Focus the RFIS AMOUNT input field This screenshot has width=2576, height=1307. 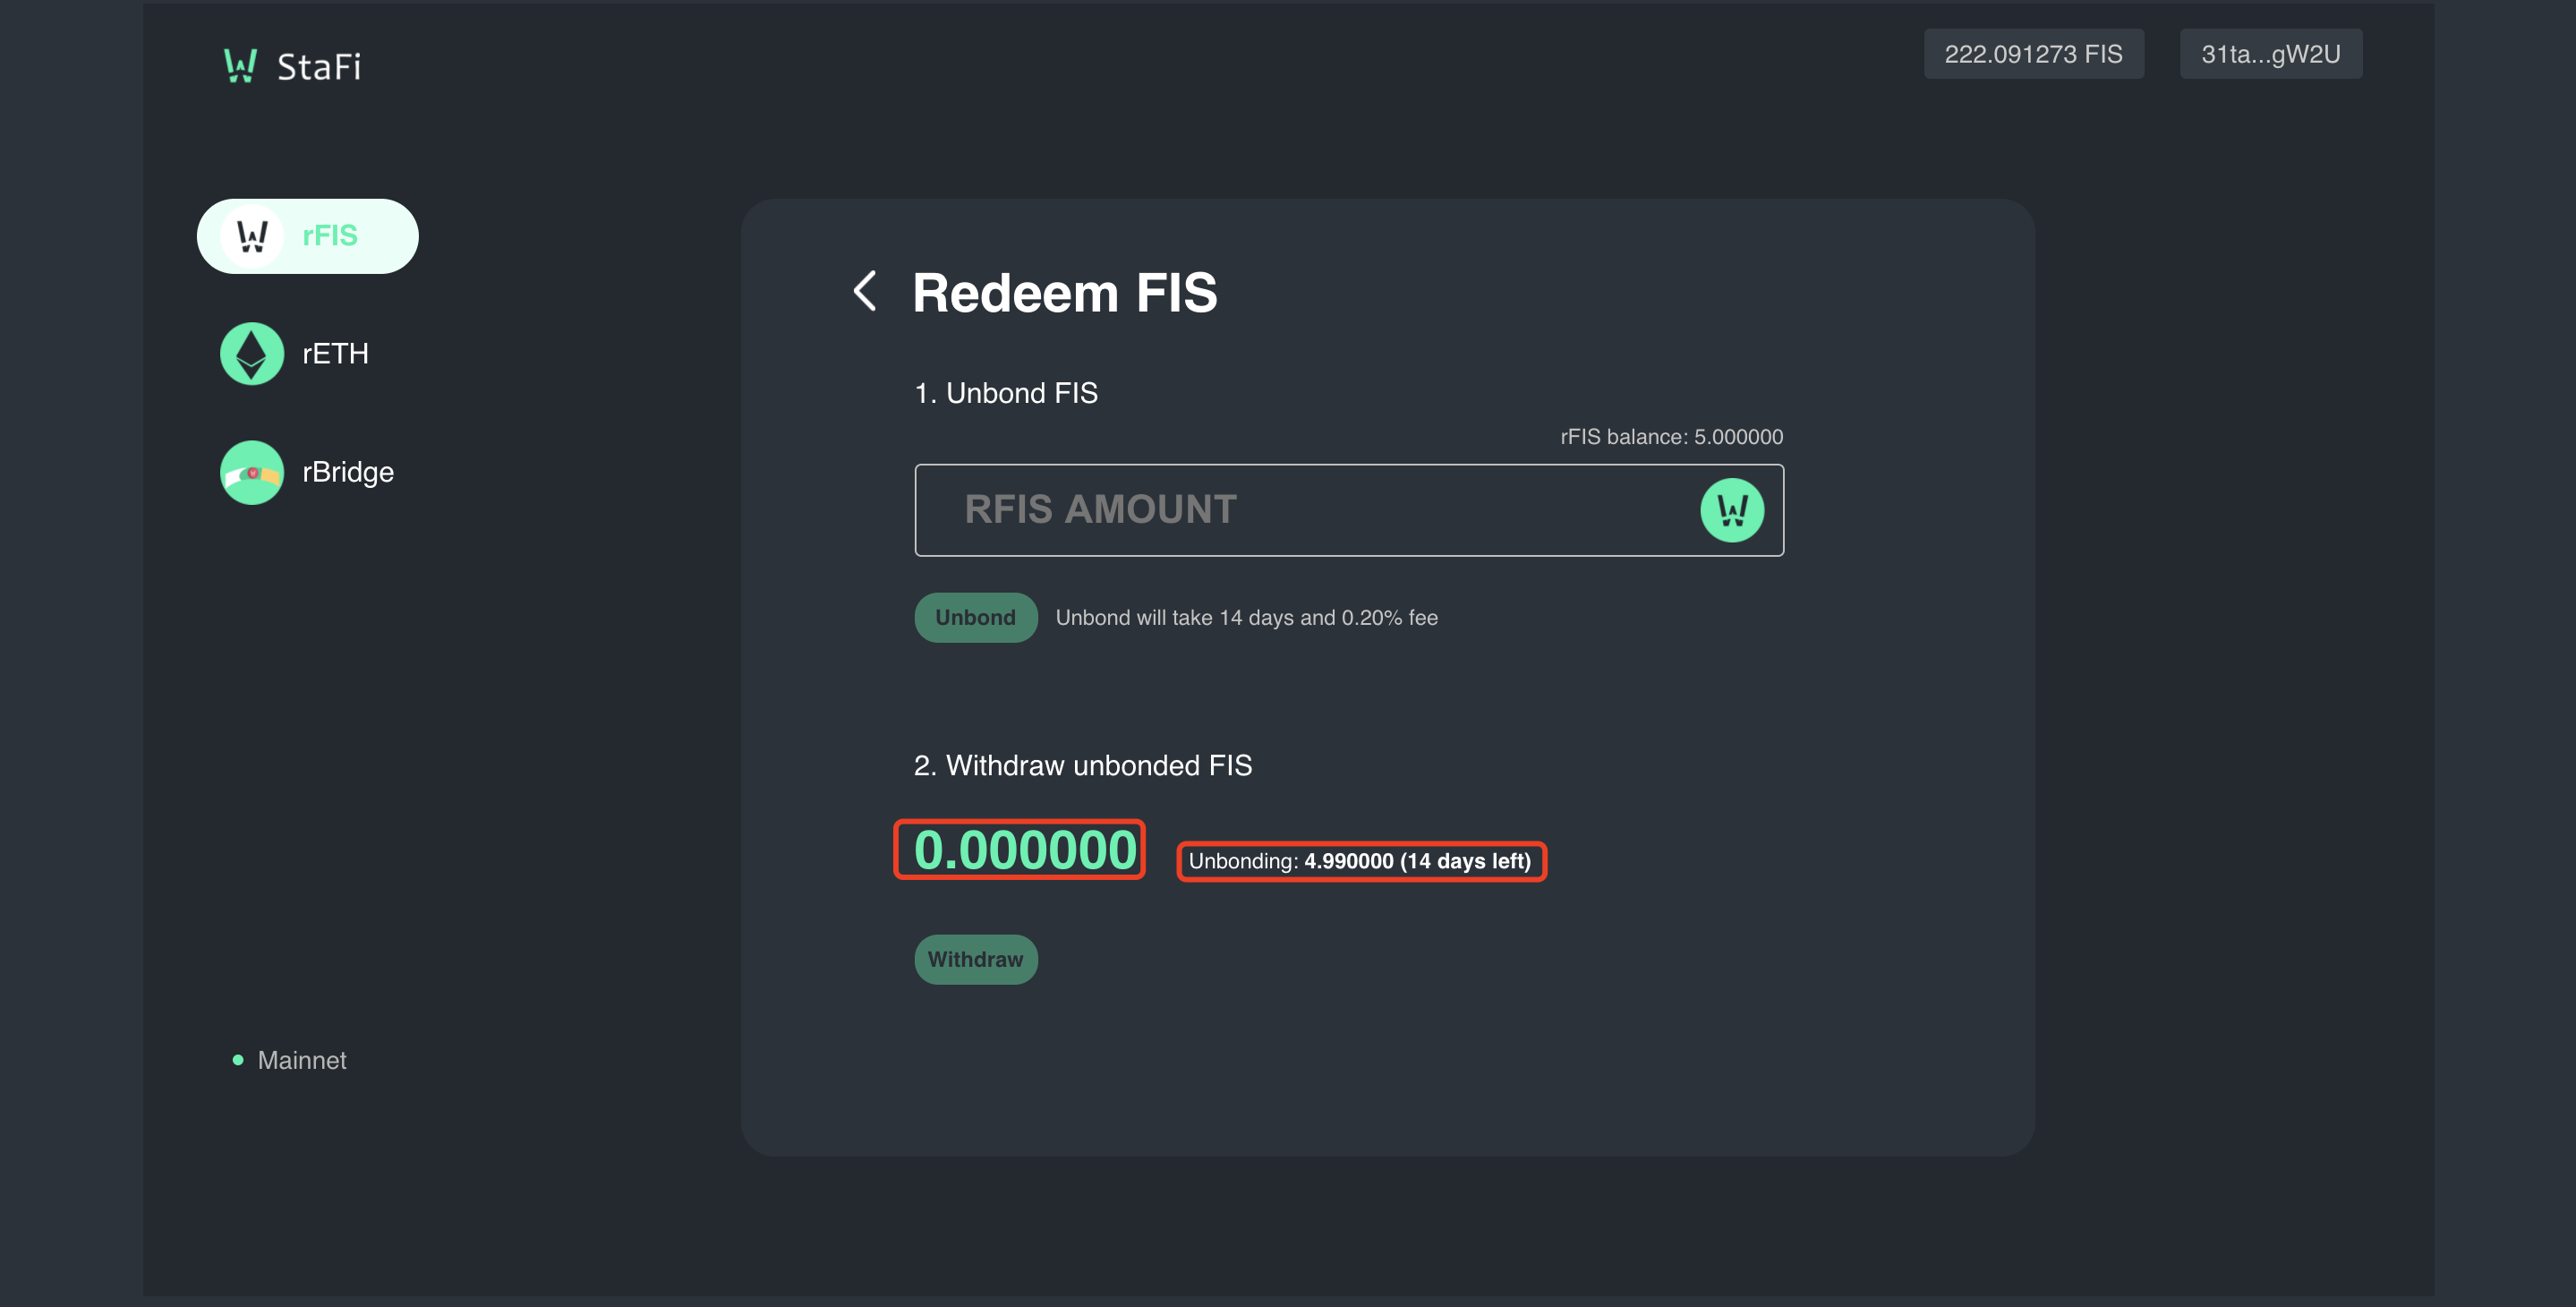(x=1348, y=510)
